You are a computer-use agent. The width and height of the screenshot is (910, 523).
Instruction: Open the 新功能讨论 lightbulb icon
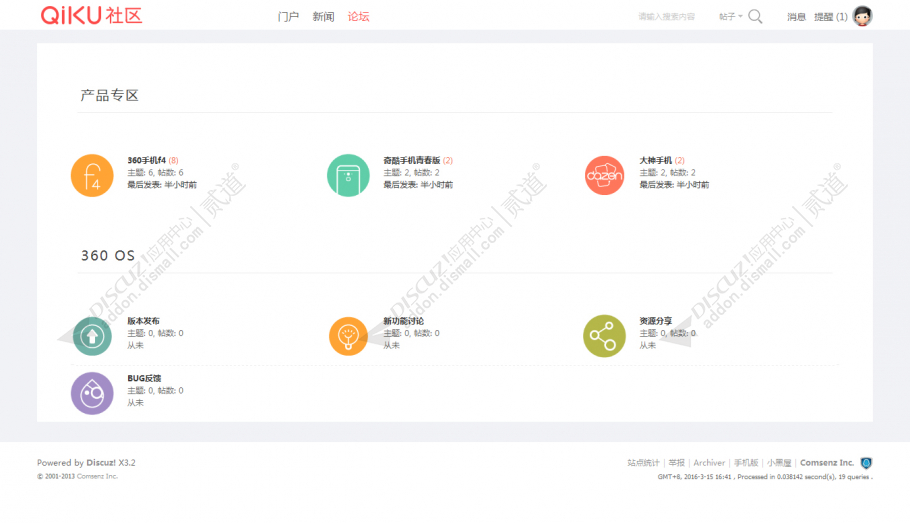(x=348, y=336)
